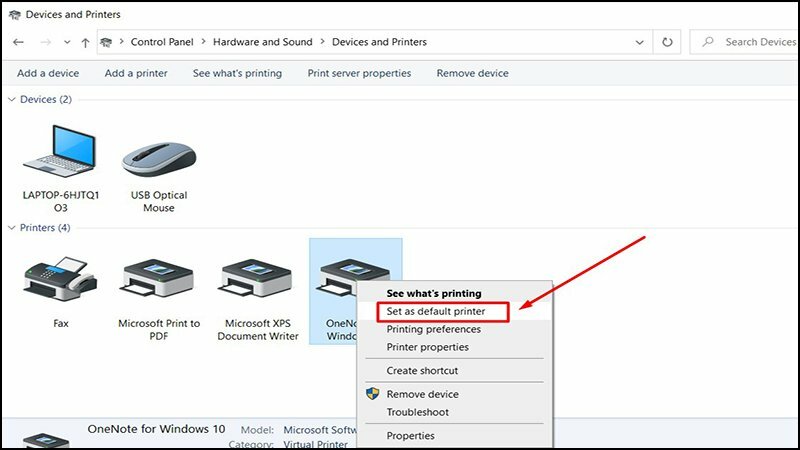
Task: Open Printer properties from context menu
Action: pyautogui.click(x=427, y=347)
